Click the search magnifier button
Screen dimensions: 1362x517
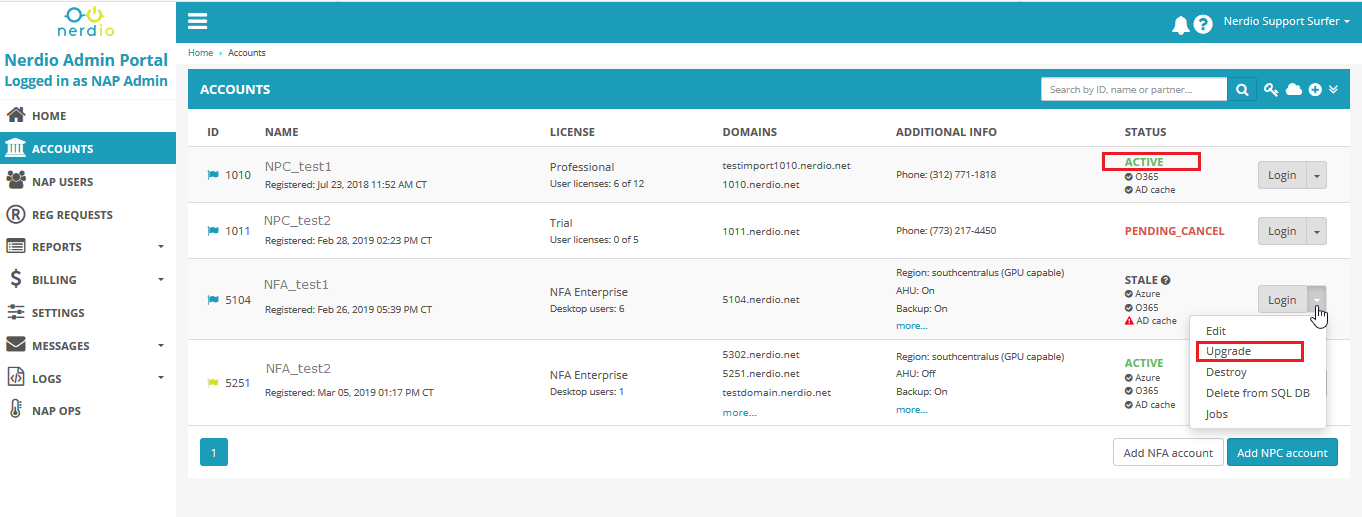[1242, 90]
